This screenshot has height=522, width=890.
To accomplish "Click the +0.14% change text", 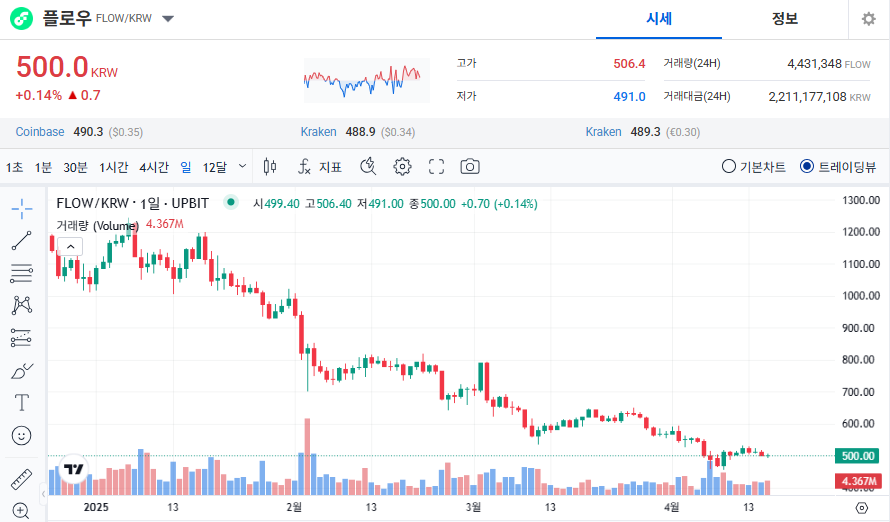I will pos(38,95).
